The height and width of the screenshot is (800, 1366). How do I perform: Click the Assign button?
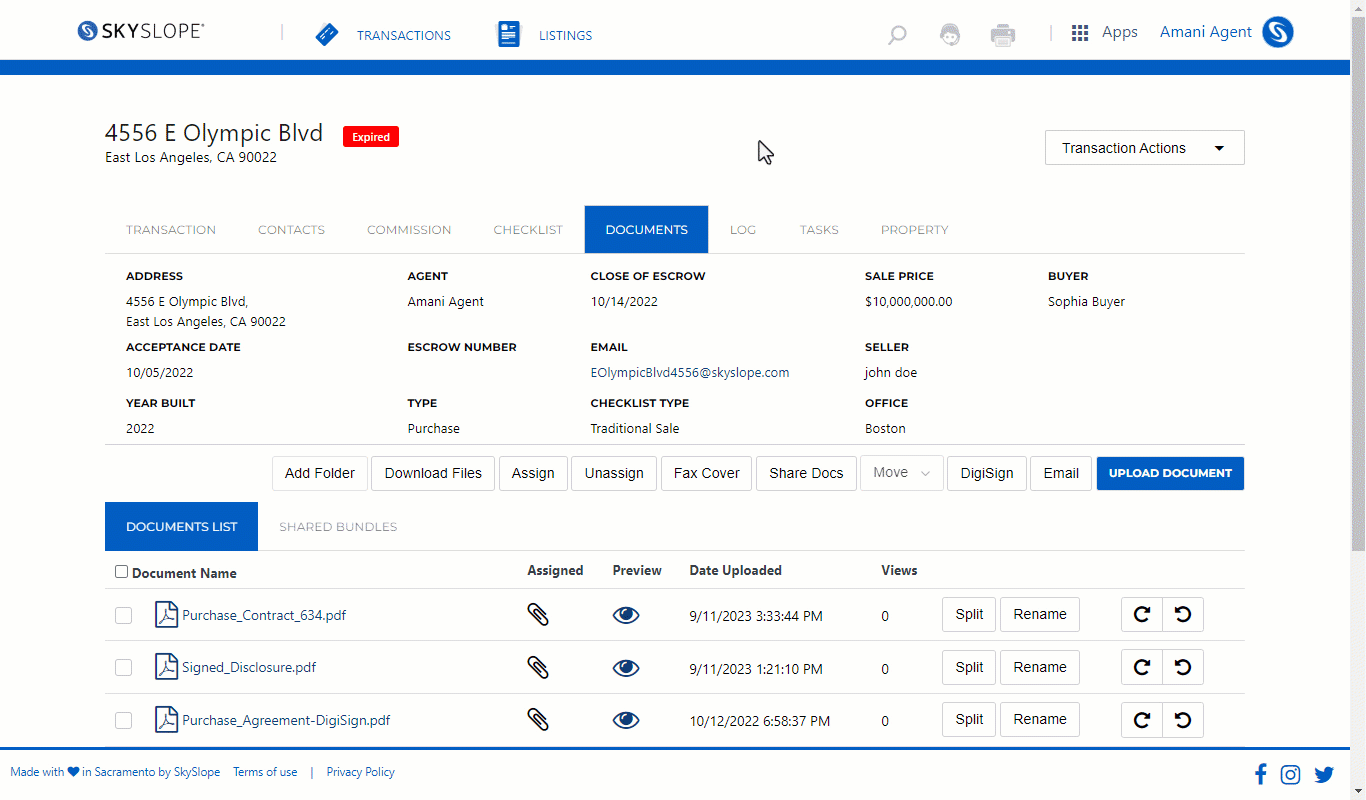[533, 473]
